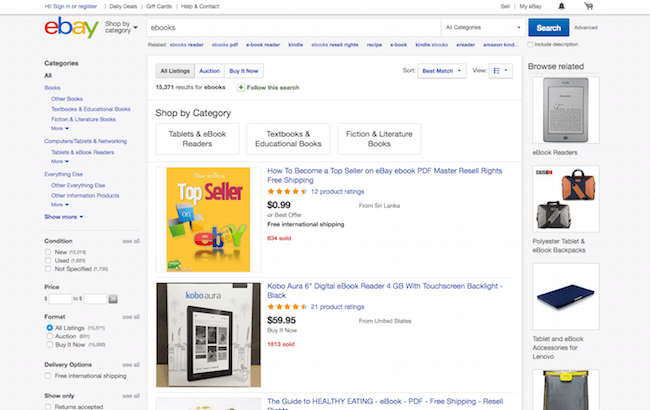
Task: Open My eBay menu
Action: [x=530, y=6]
